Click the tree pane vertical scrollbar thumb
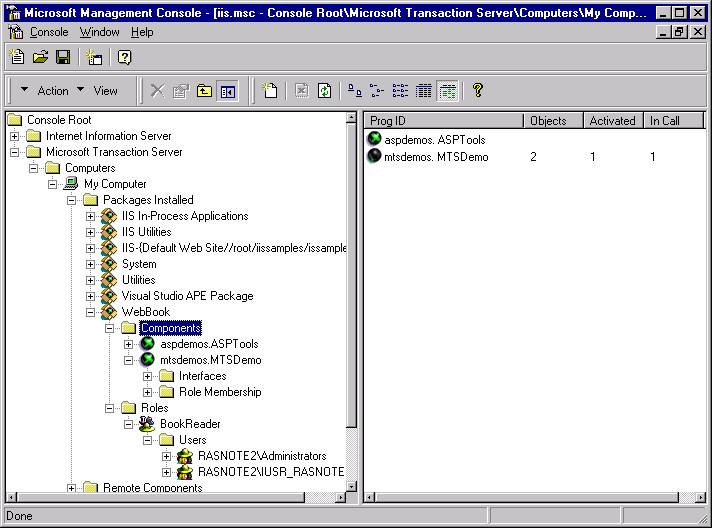Image resolution: width=712 pixels, height=528 pixels. coord(351,275)
